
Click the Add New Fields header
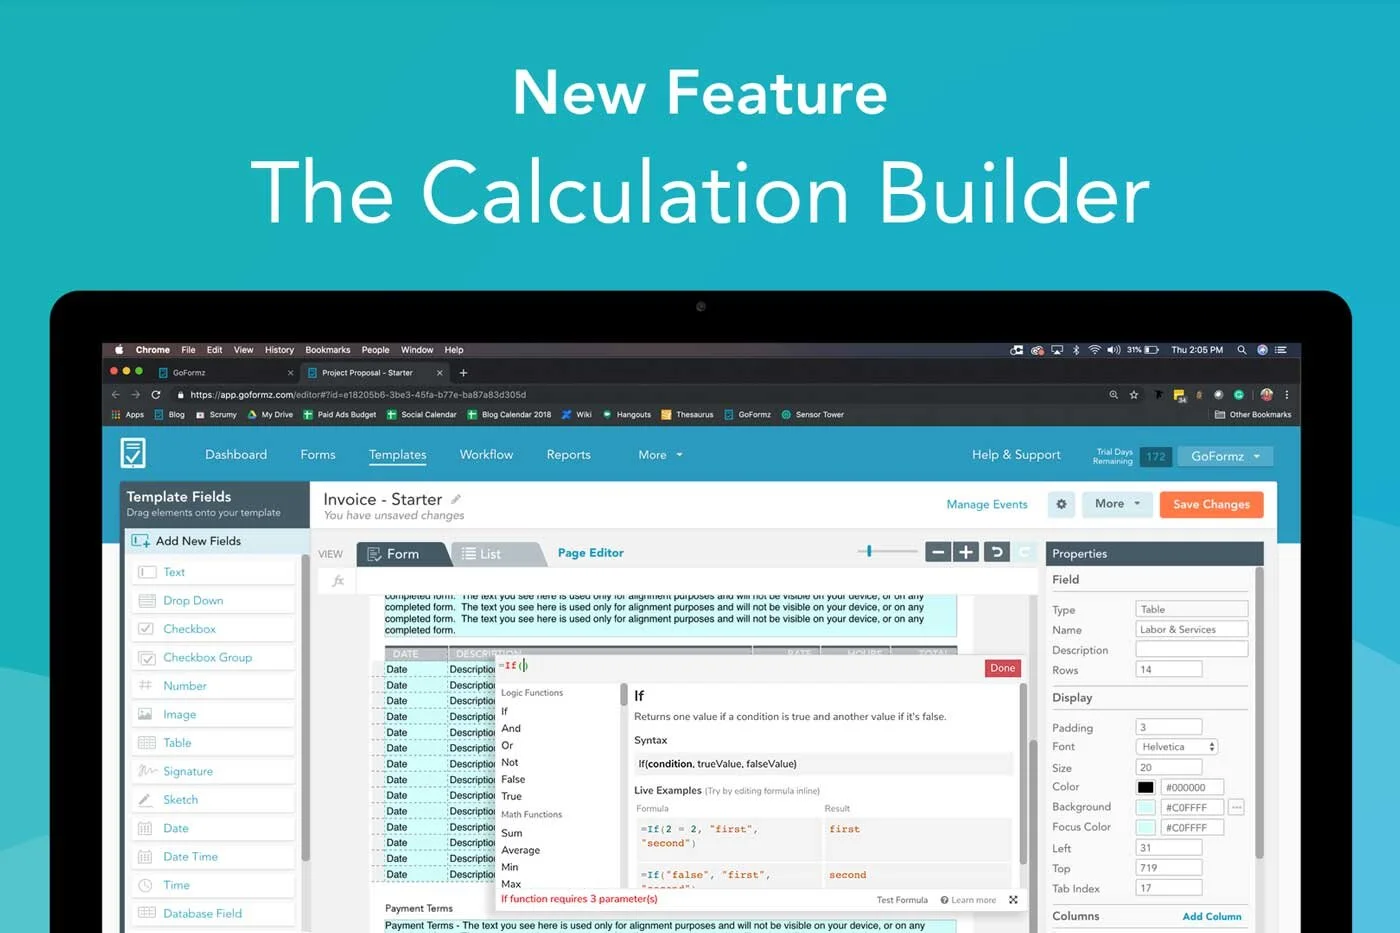tap(217, 541)
